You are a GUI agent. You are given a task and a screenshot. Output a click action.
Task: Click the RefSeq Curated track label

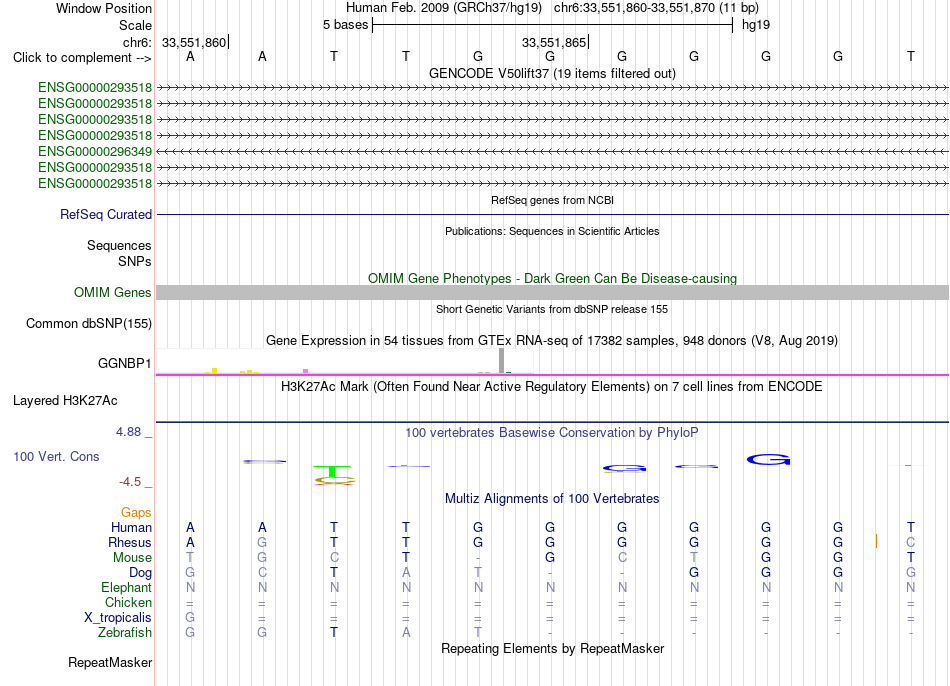[105, 215]
